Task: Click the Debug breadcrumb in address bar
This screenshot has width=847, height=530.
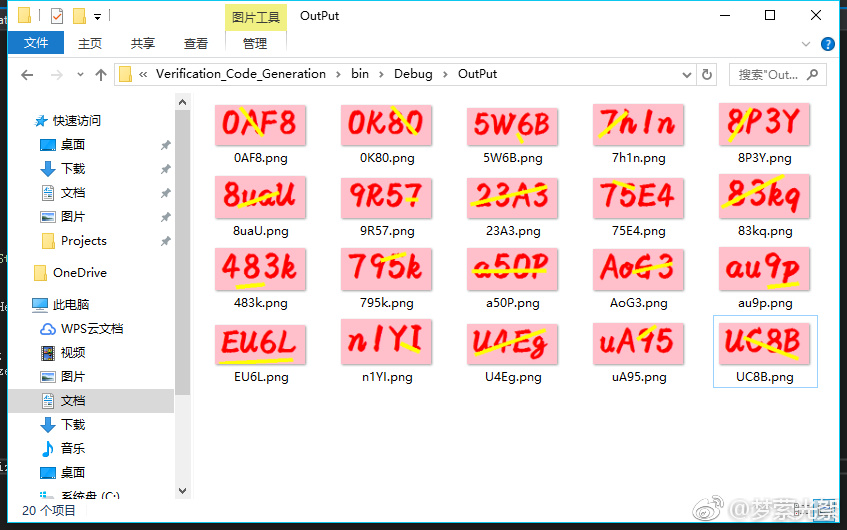Action: point(413,74)
